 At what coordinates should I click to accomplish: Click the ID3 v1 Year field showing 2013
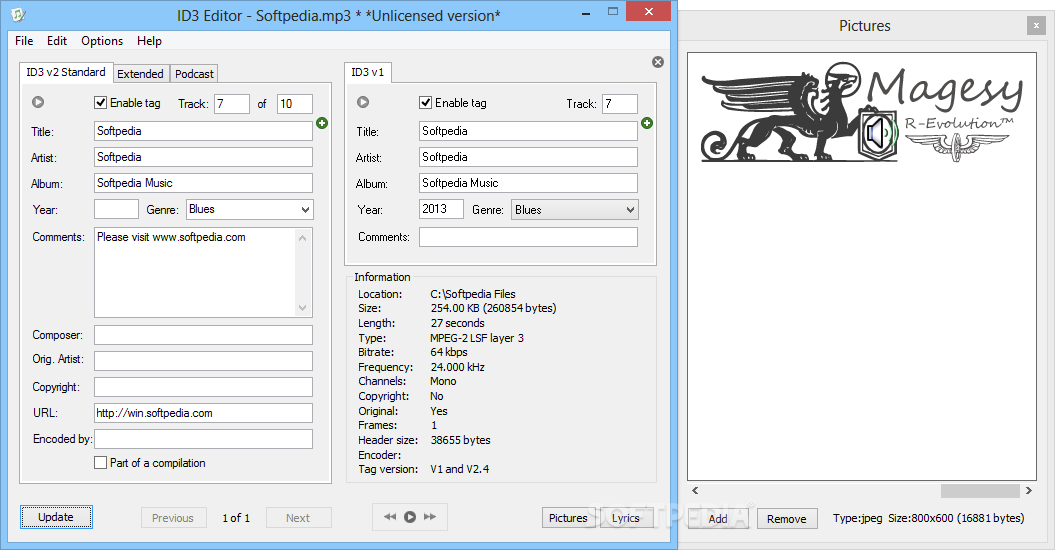(441, 209)
